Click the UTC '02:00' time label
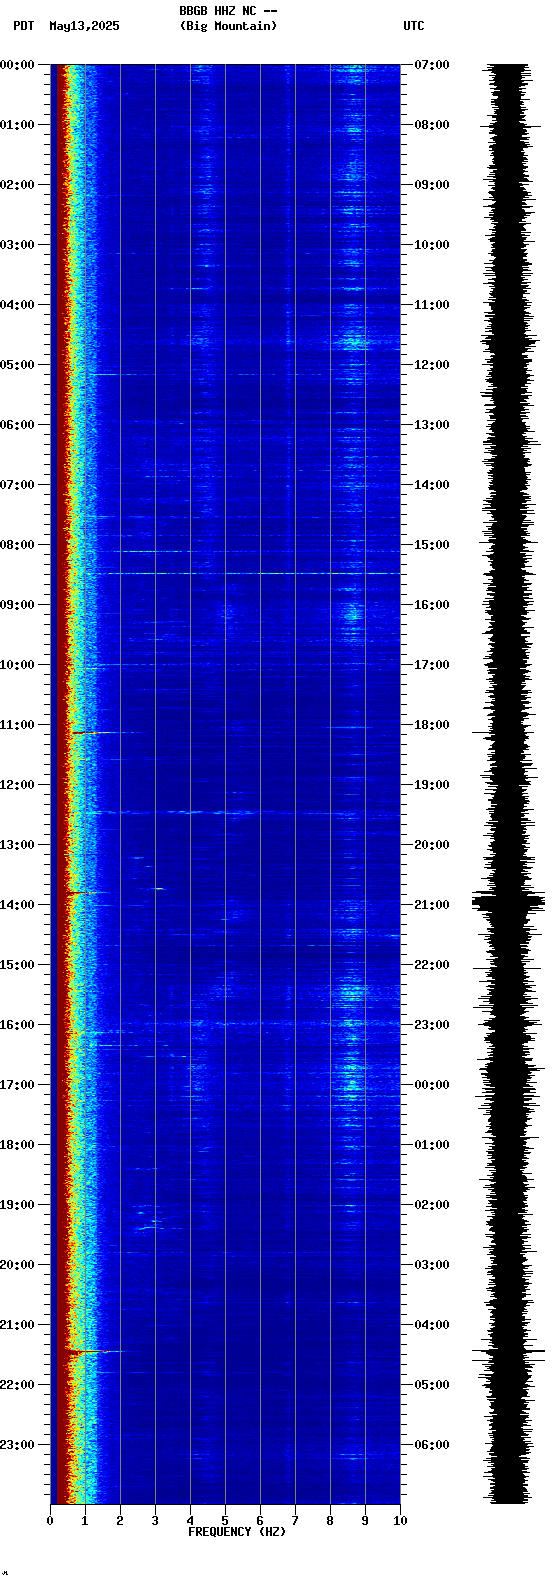This screenshot has height=1584, width=552. point(432,1205)
